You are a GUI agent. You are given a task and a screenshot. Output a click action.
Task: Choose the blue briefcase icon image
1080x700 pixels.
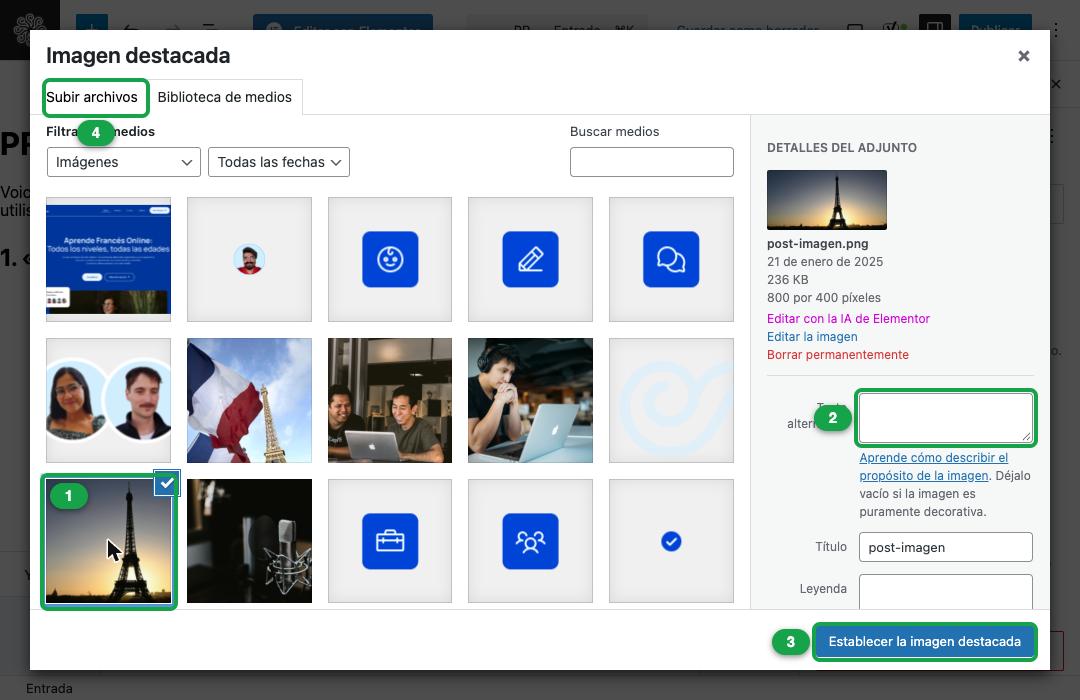(x=390, y=541)
